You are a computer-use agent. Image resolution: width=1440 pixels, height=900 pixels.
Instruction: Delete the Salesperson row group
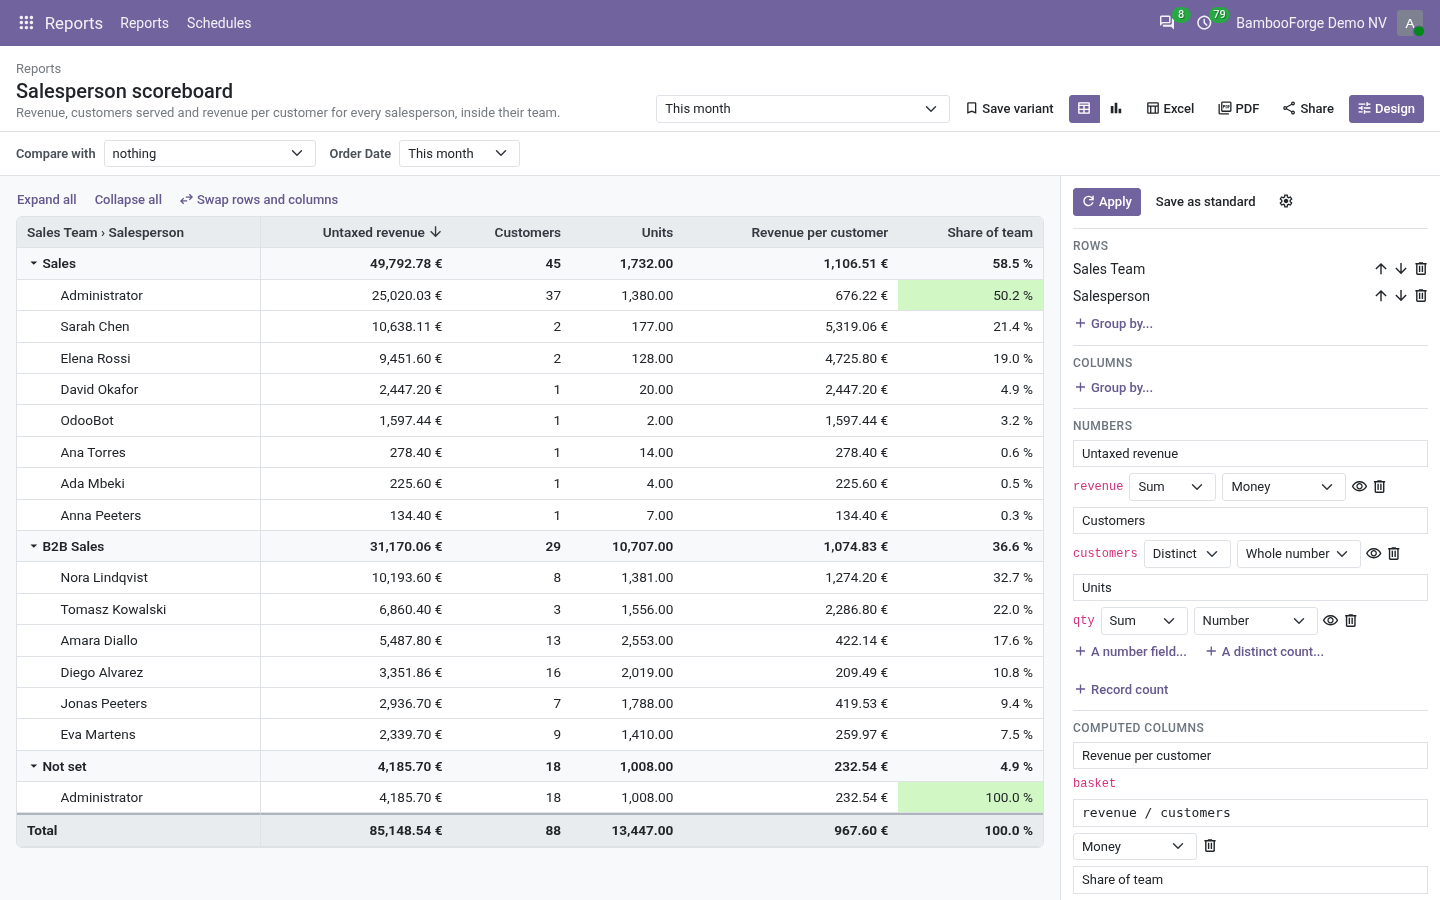pyautogui.click(x=1421, y=296)
